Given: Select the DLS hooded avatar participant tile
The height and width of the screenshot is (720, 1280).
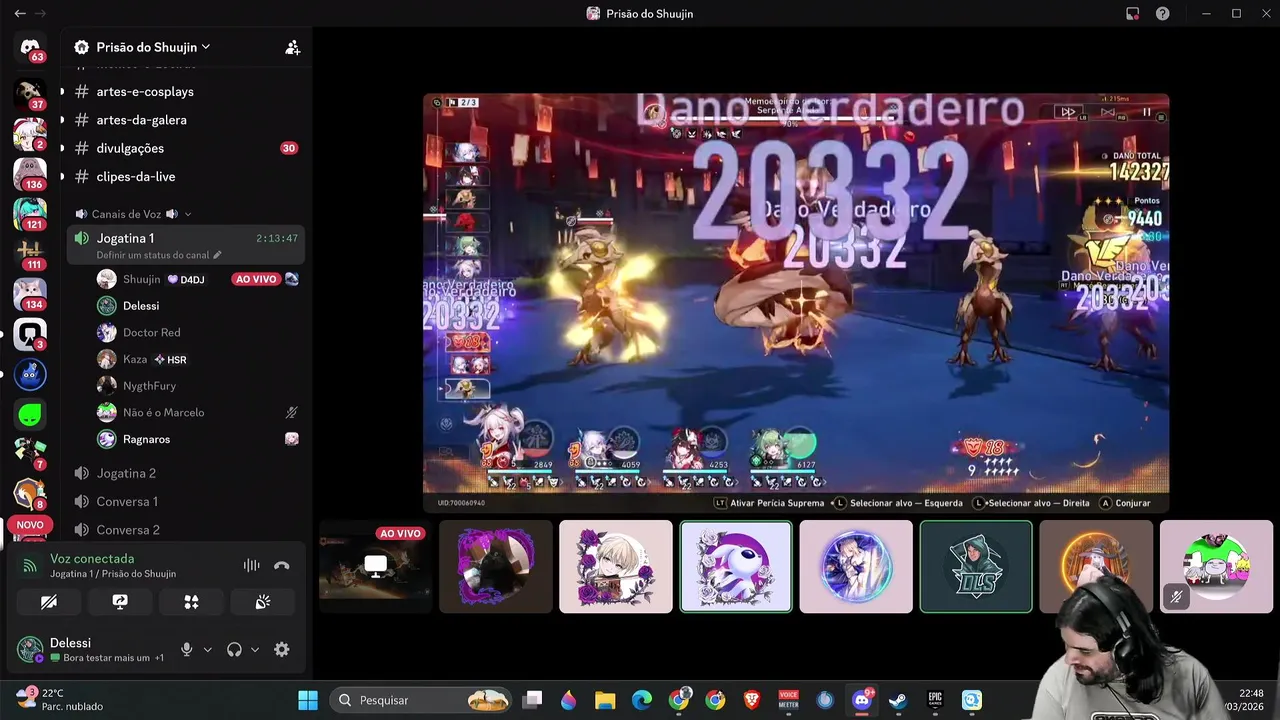Looking at the screenshot, I should 976,566.
